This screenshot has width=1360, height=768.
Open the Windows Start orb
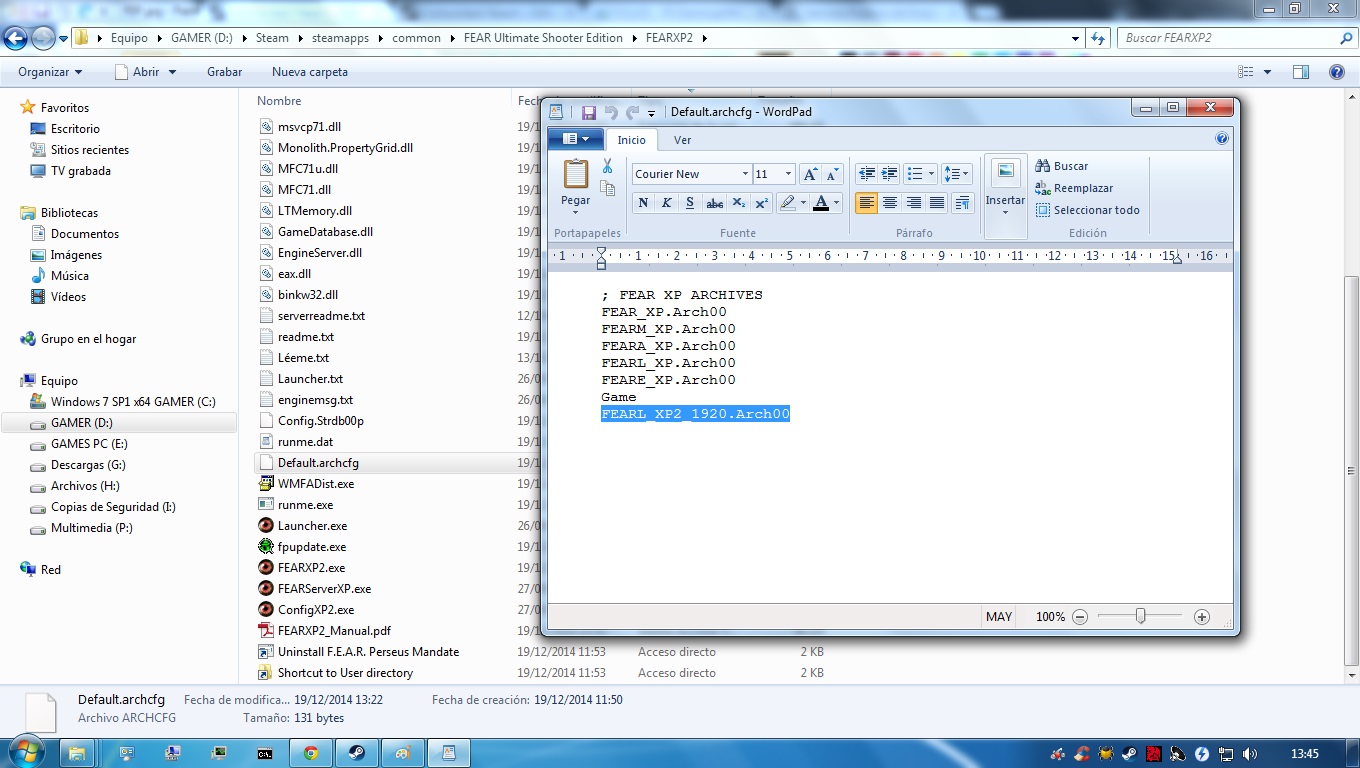click(x=25, y=751)
